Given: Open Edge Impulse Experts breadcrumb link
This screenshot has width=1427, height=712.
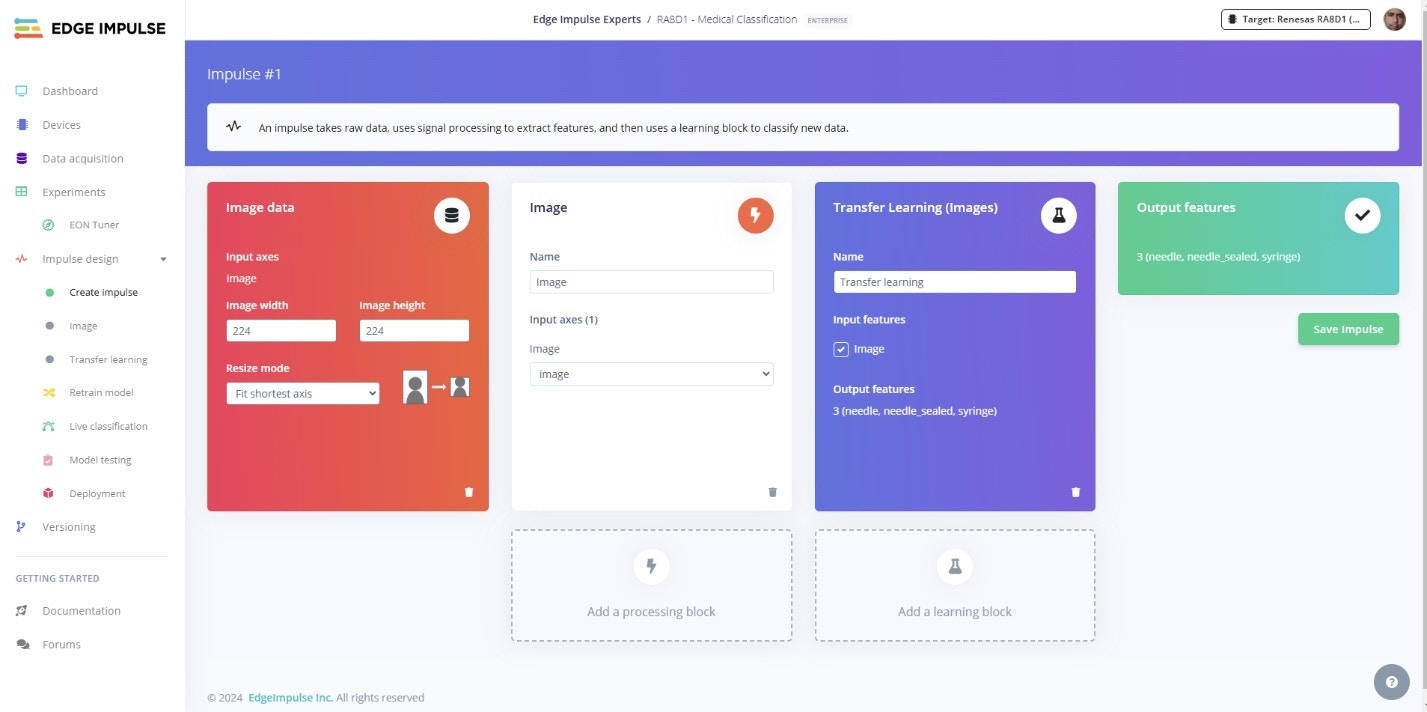Looking at the screenshot, I should point(587,20).
